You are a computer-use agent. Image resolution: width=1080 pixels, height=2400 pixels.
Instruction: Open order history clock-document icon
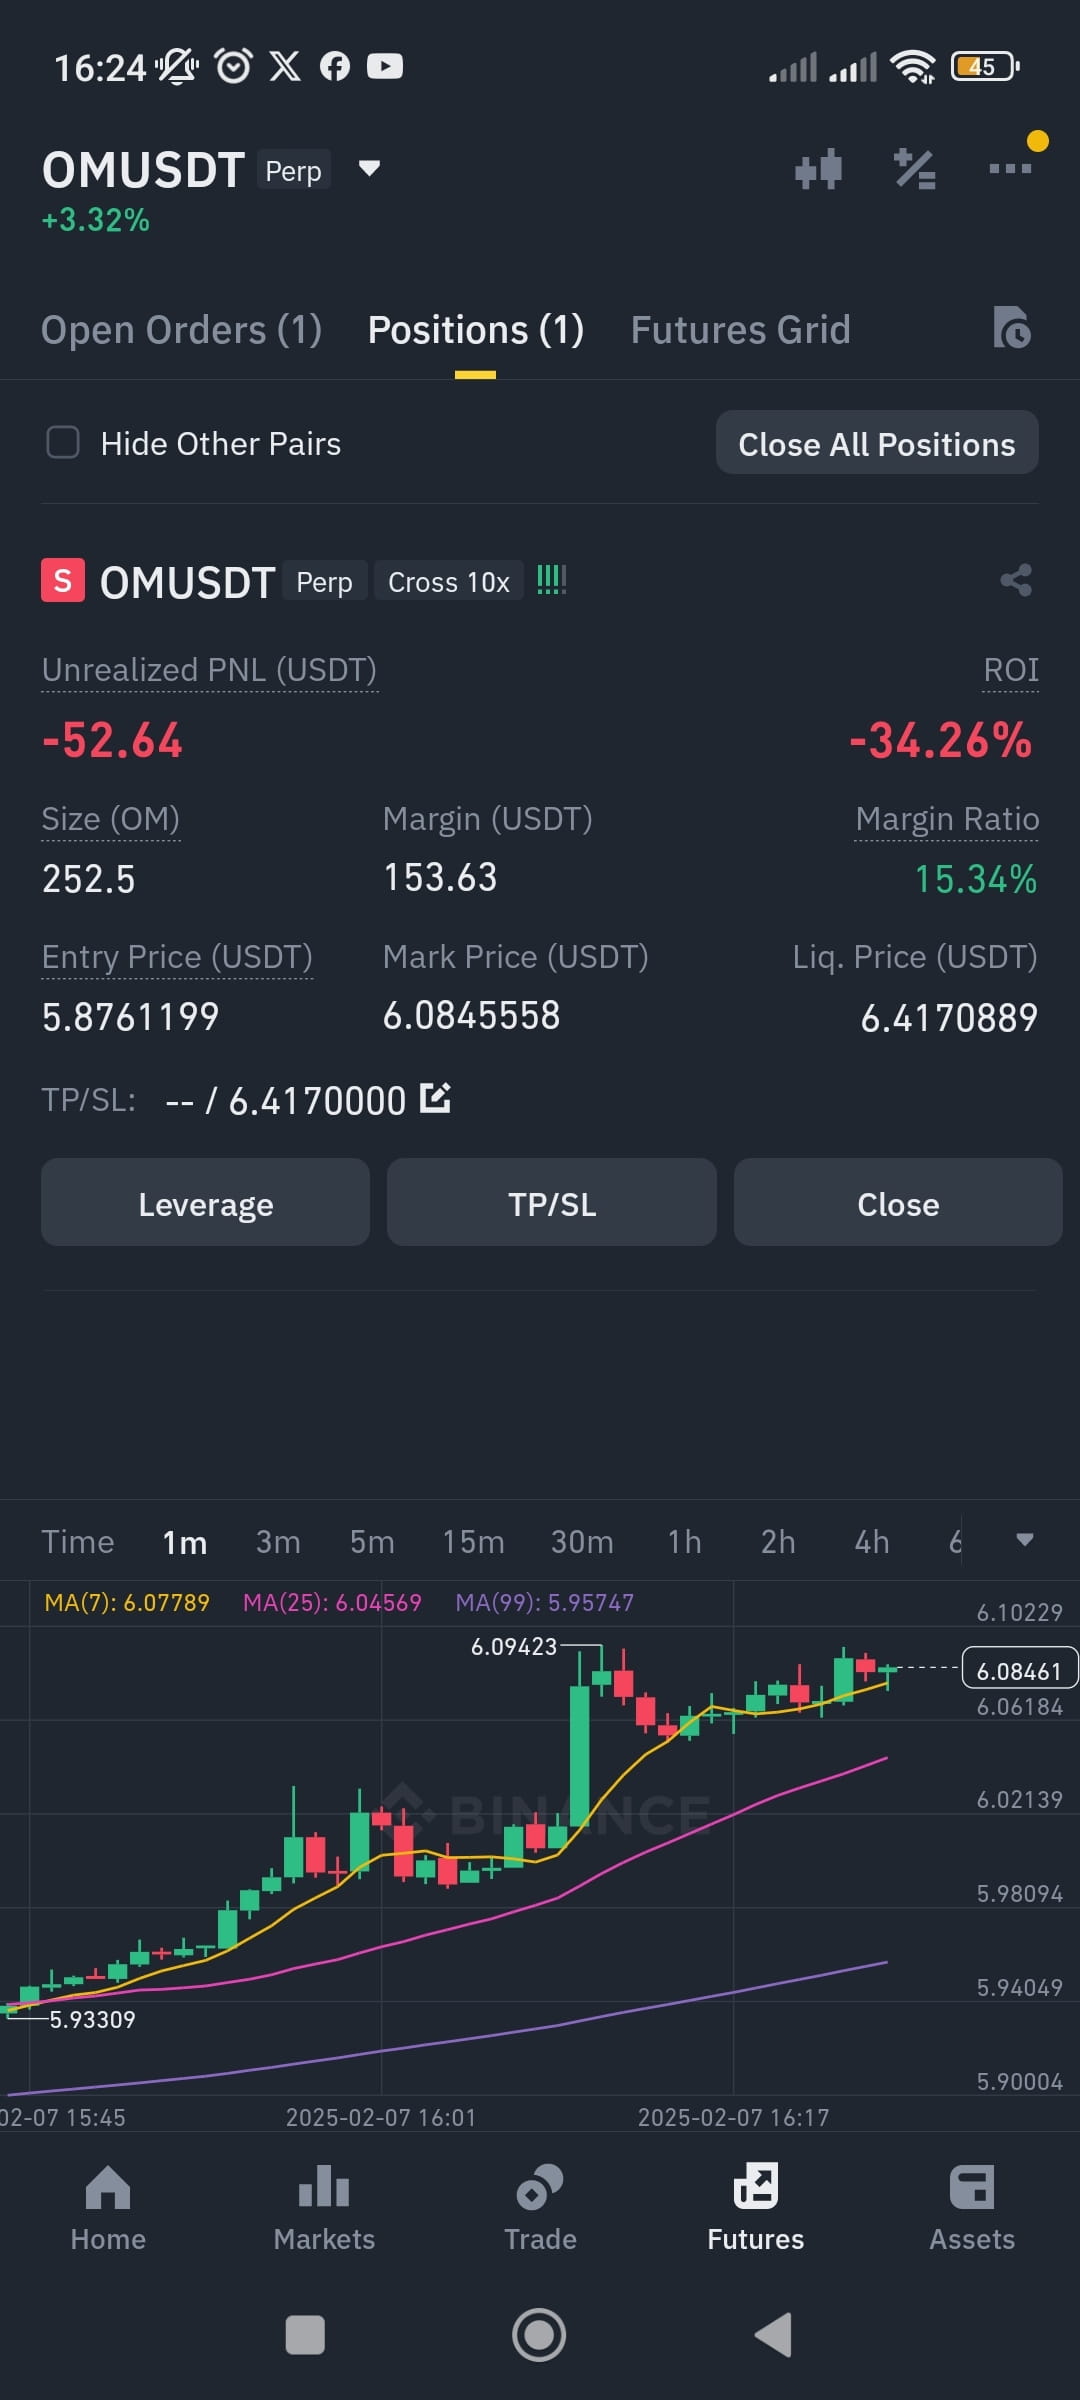pos(1012,328)
